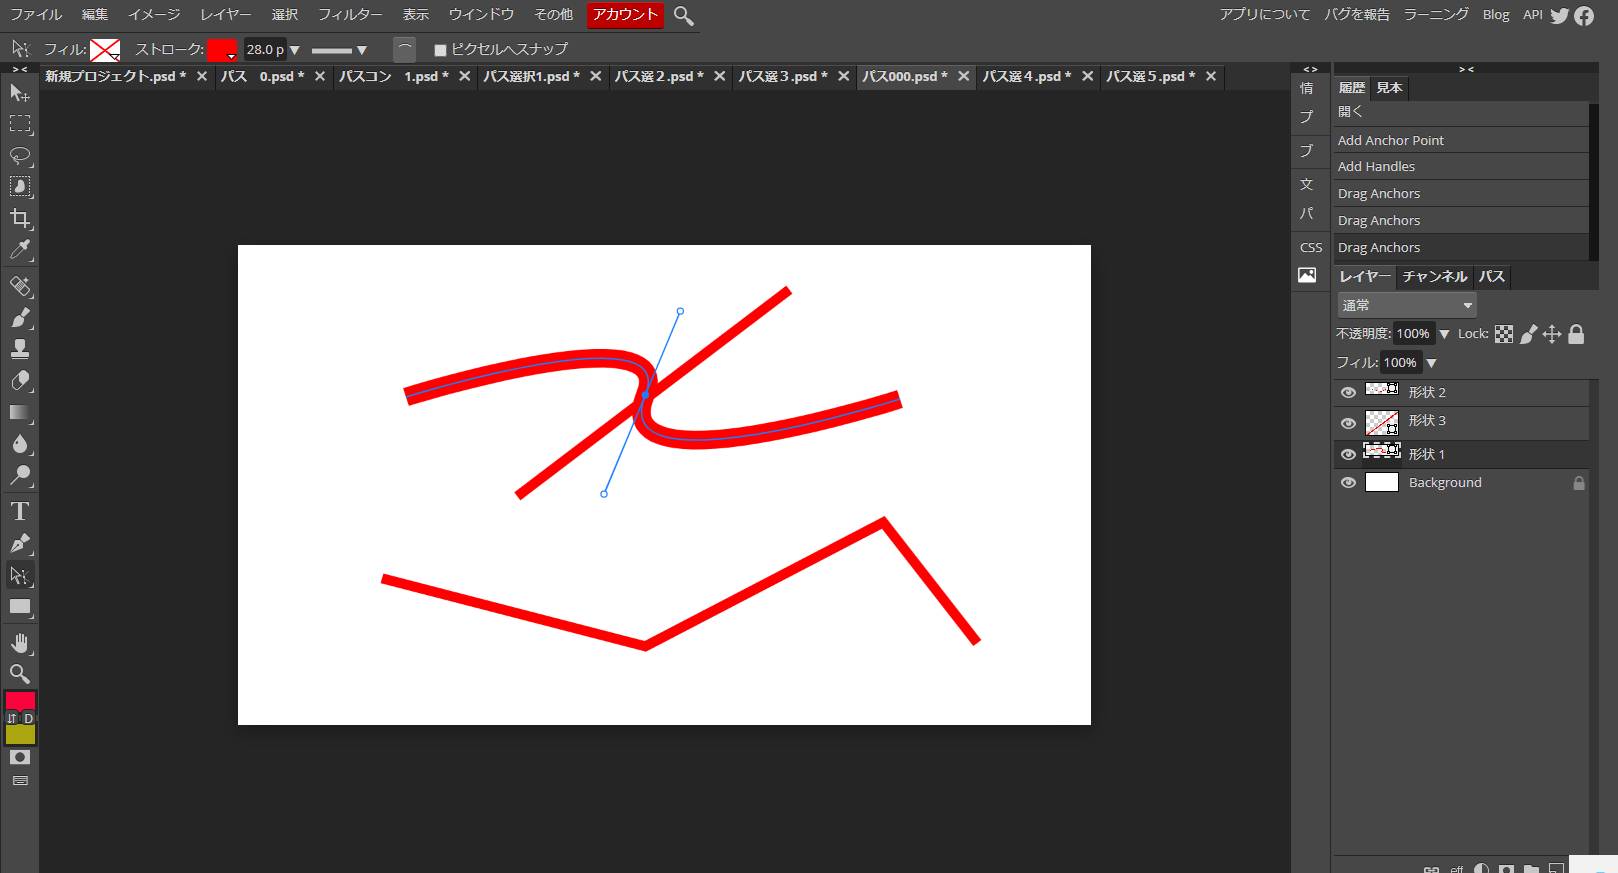The image size is (1618, 873).
Task: Click the アカウント button
Action: click(625, 14)
